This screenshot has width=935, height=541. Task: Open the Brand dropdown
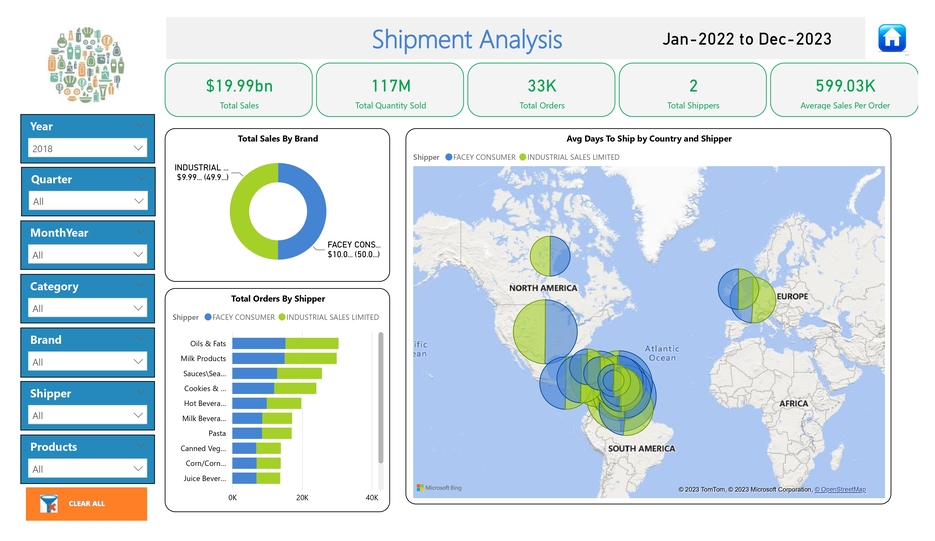[x=139, y=362]
